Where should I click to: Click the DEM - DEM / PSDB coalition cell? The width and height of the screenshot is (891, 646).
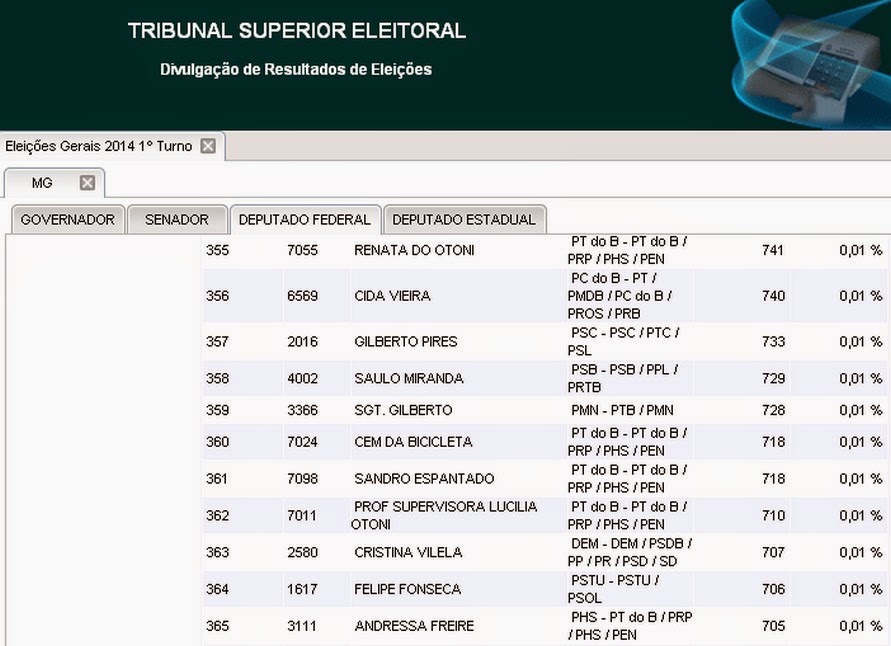[x=630, y=552]
